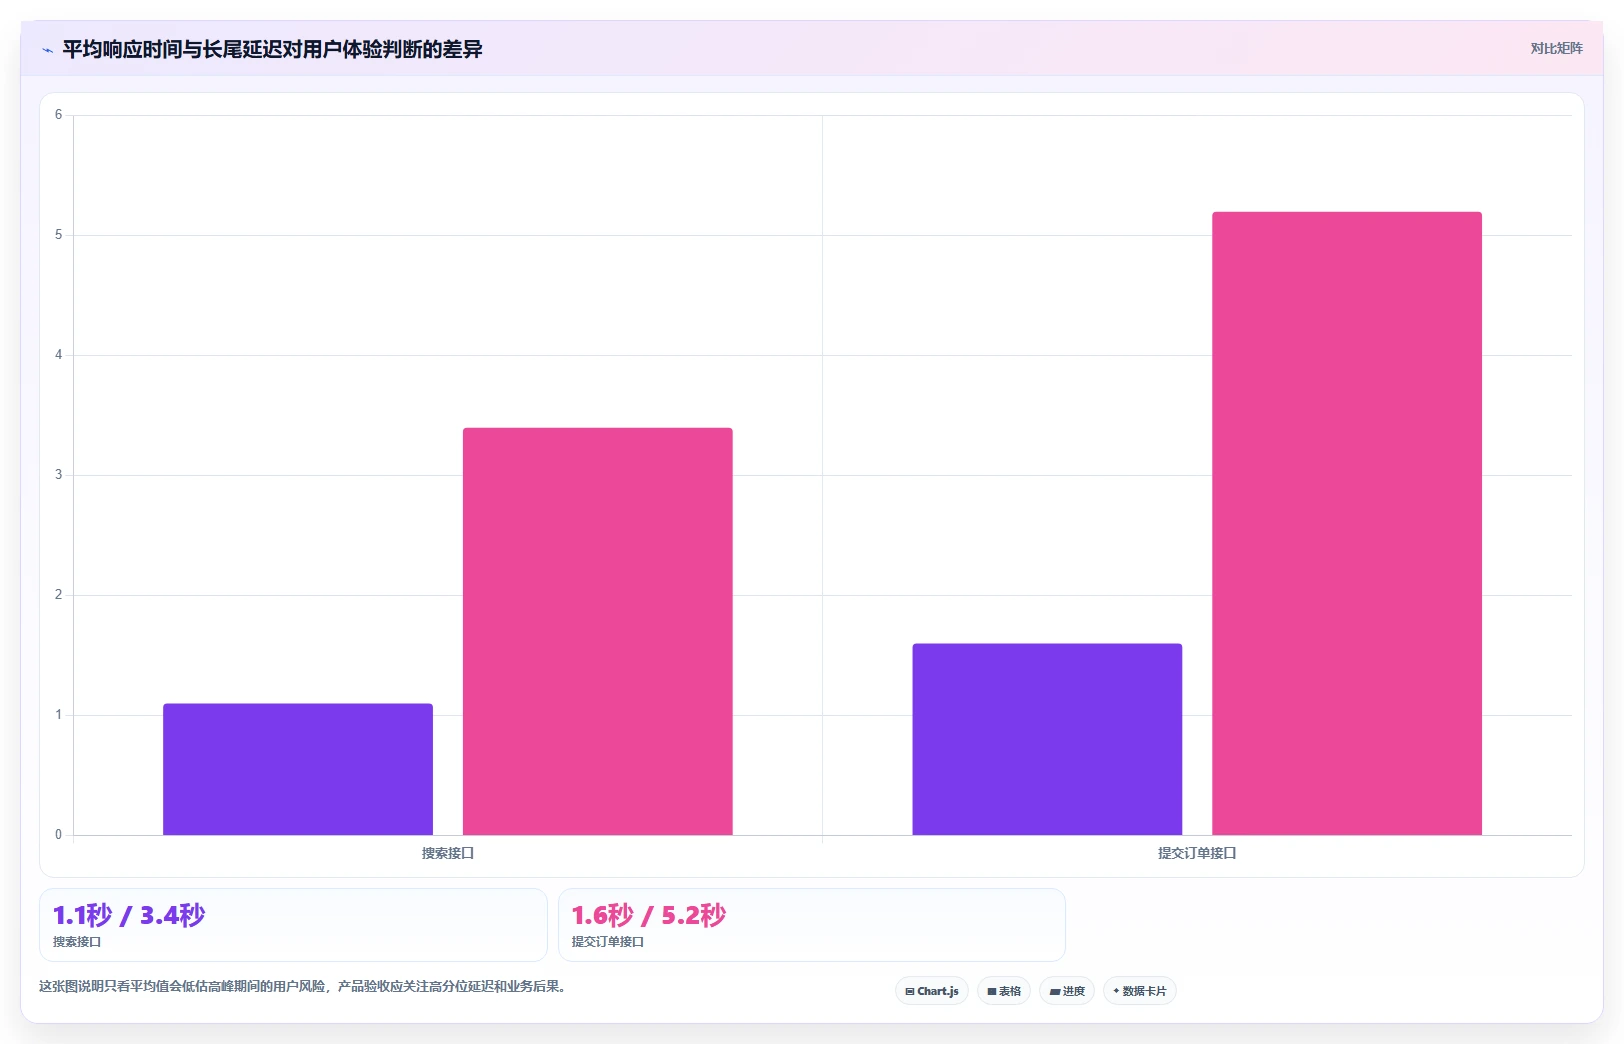1624x1044 pixels.
Task: Click the summary sentence below the cards
Action: click(305, 986)
